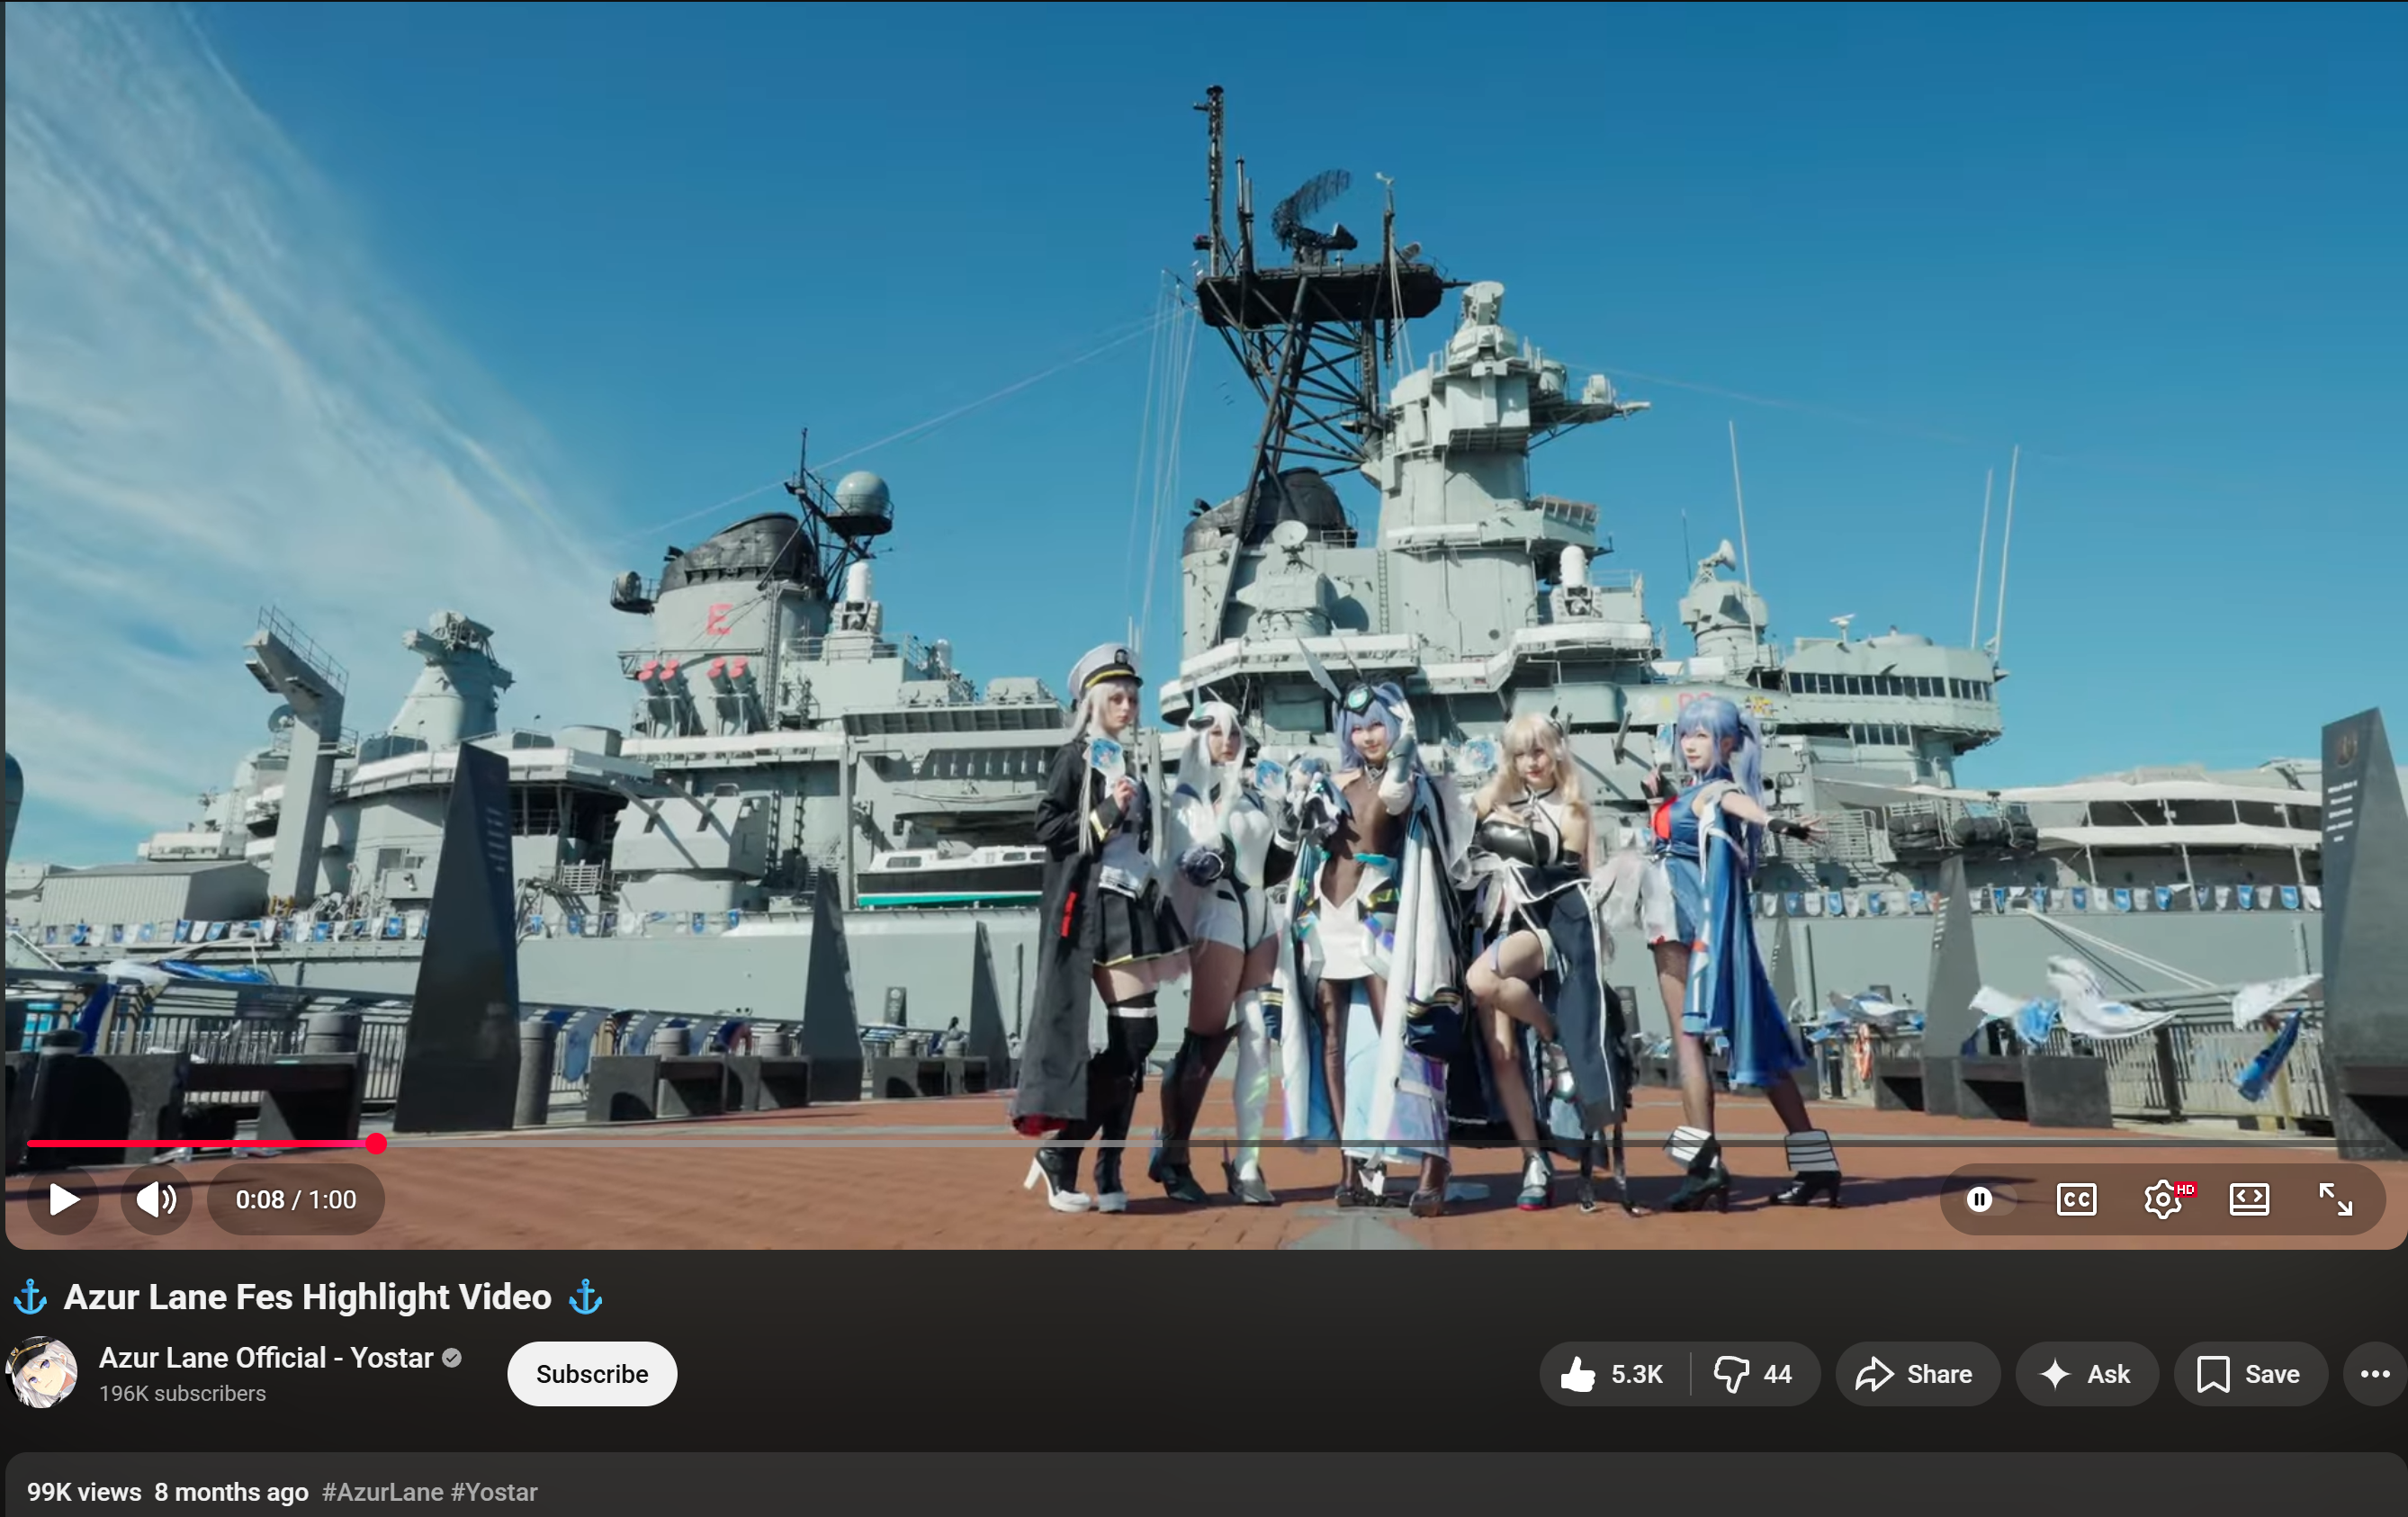Image resolution: width=2408 pixels, height=1517 pixels.
Task: Click the 99K views text
Action: 84,1492
